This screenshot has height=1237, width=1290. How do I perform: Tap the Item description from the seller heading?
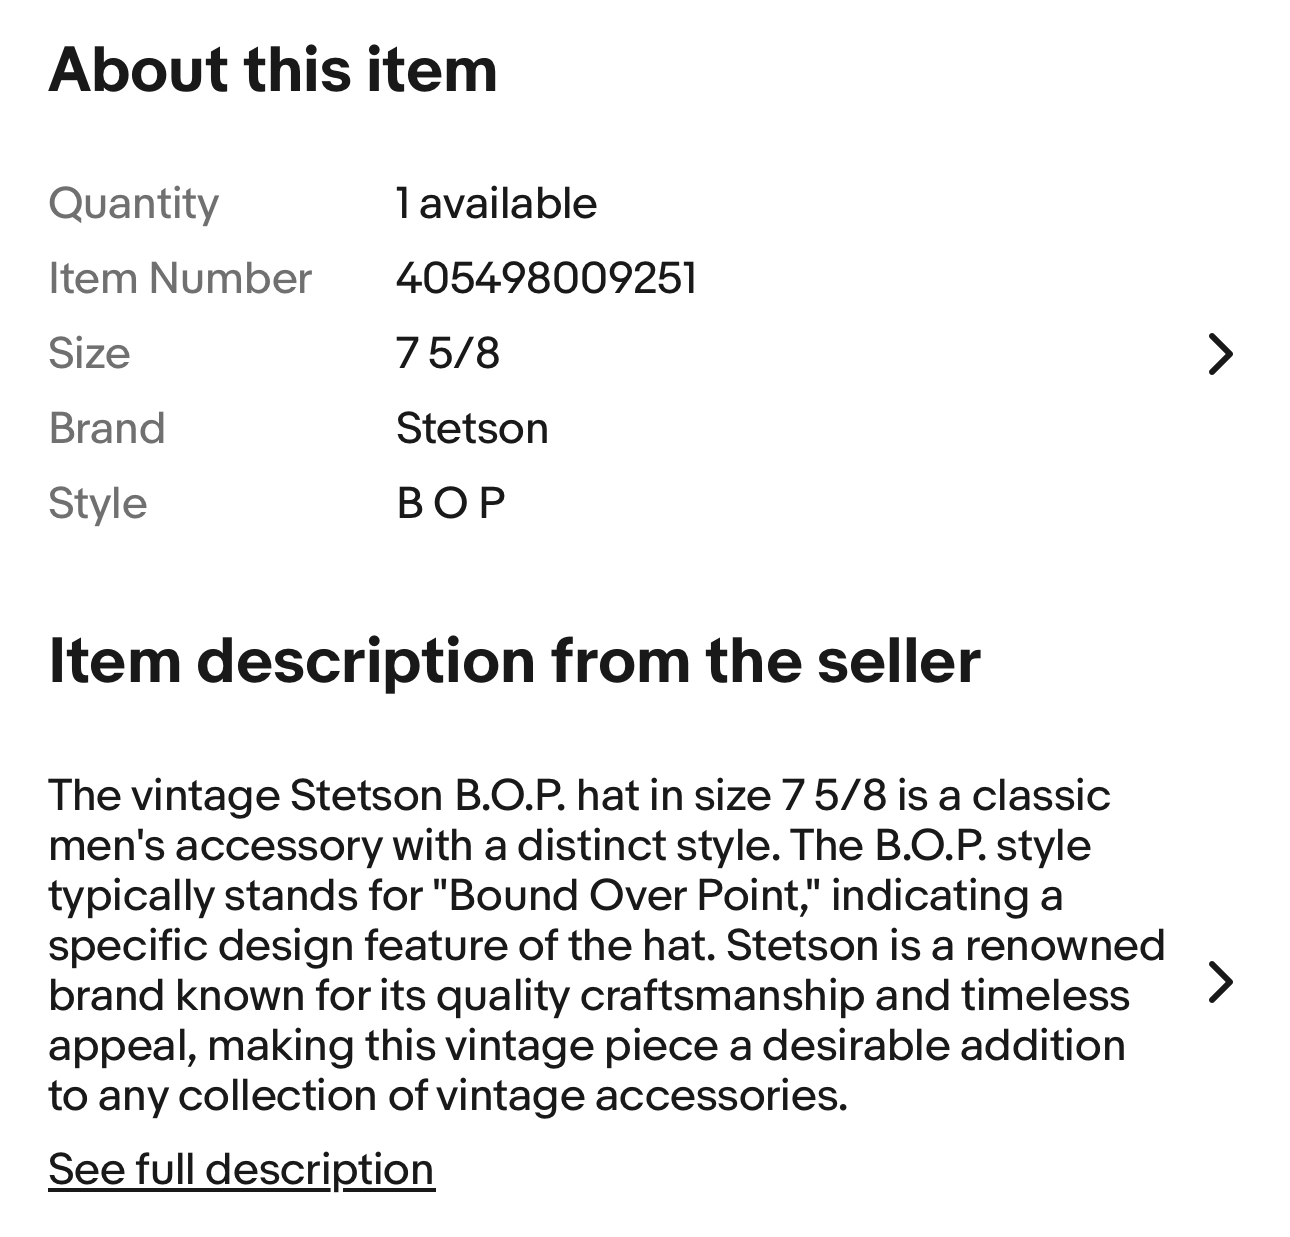(514, 661)
